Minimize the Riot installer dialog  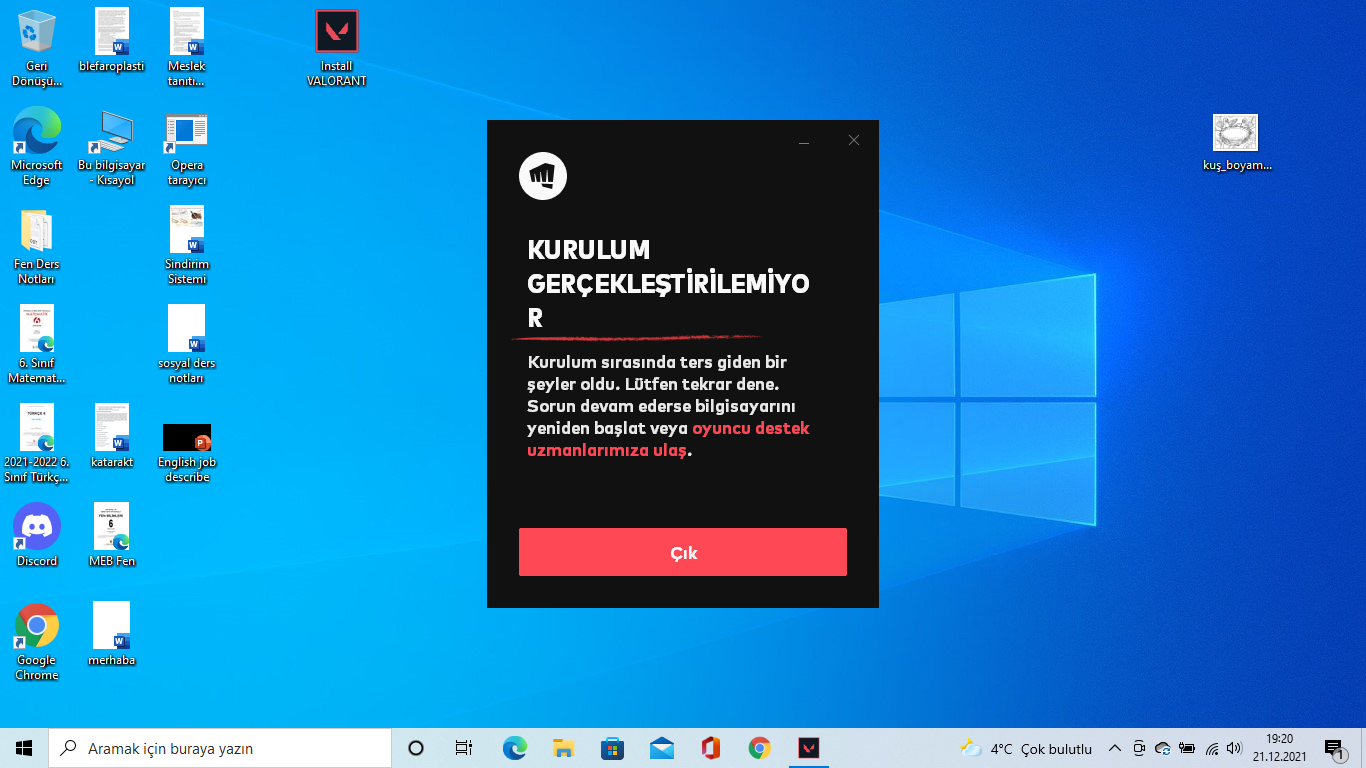(x=804, y=141)
